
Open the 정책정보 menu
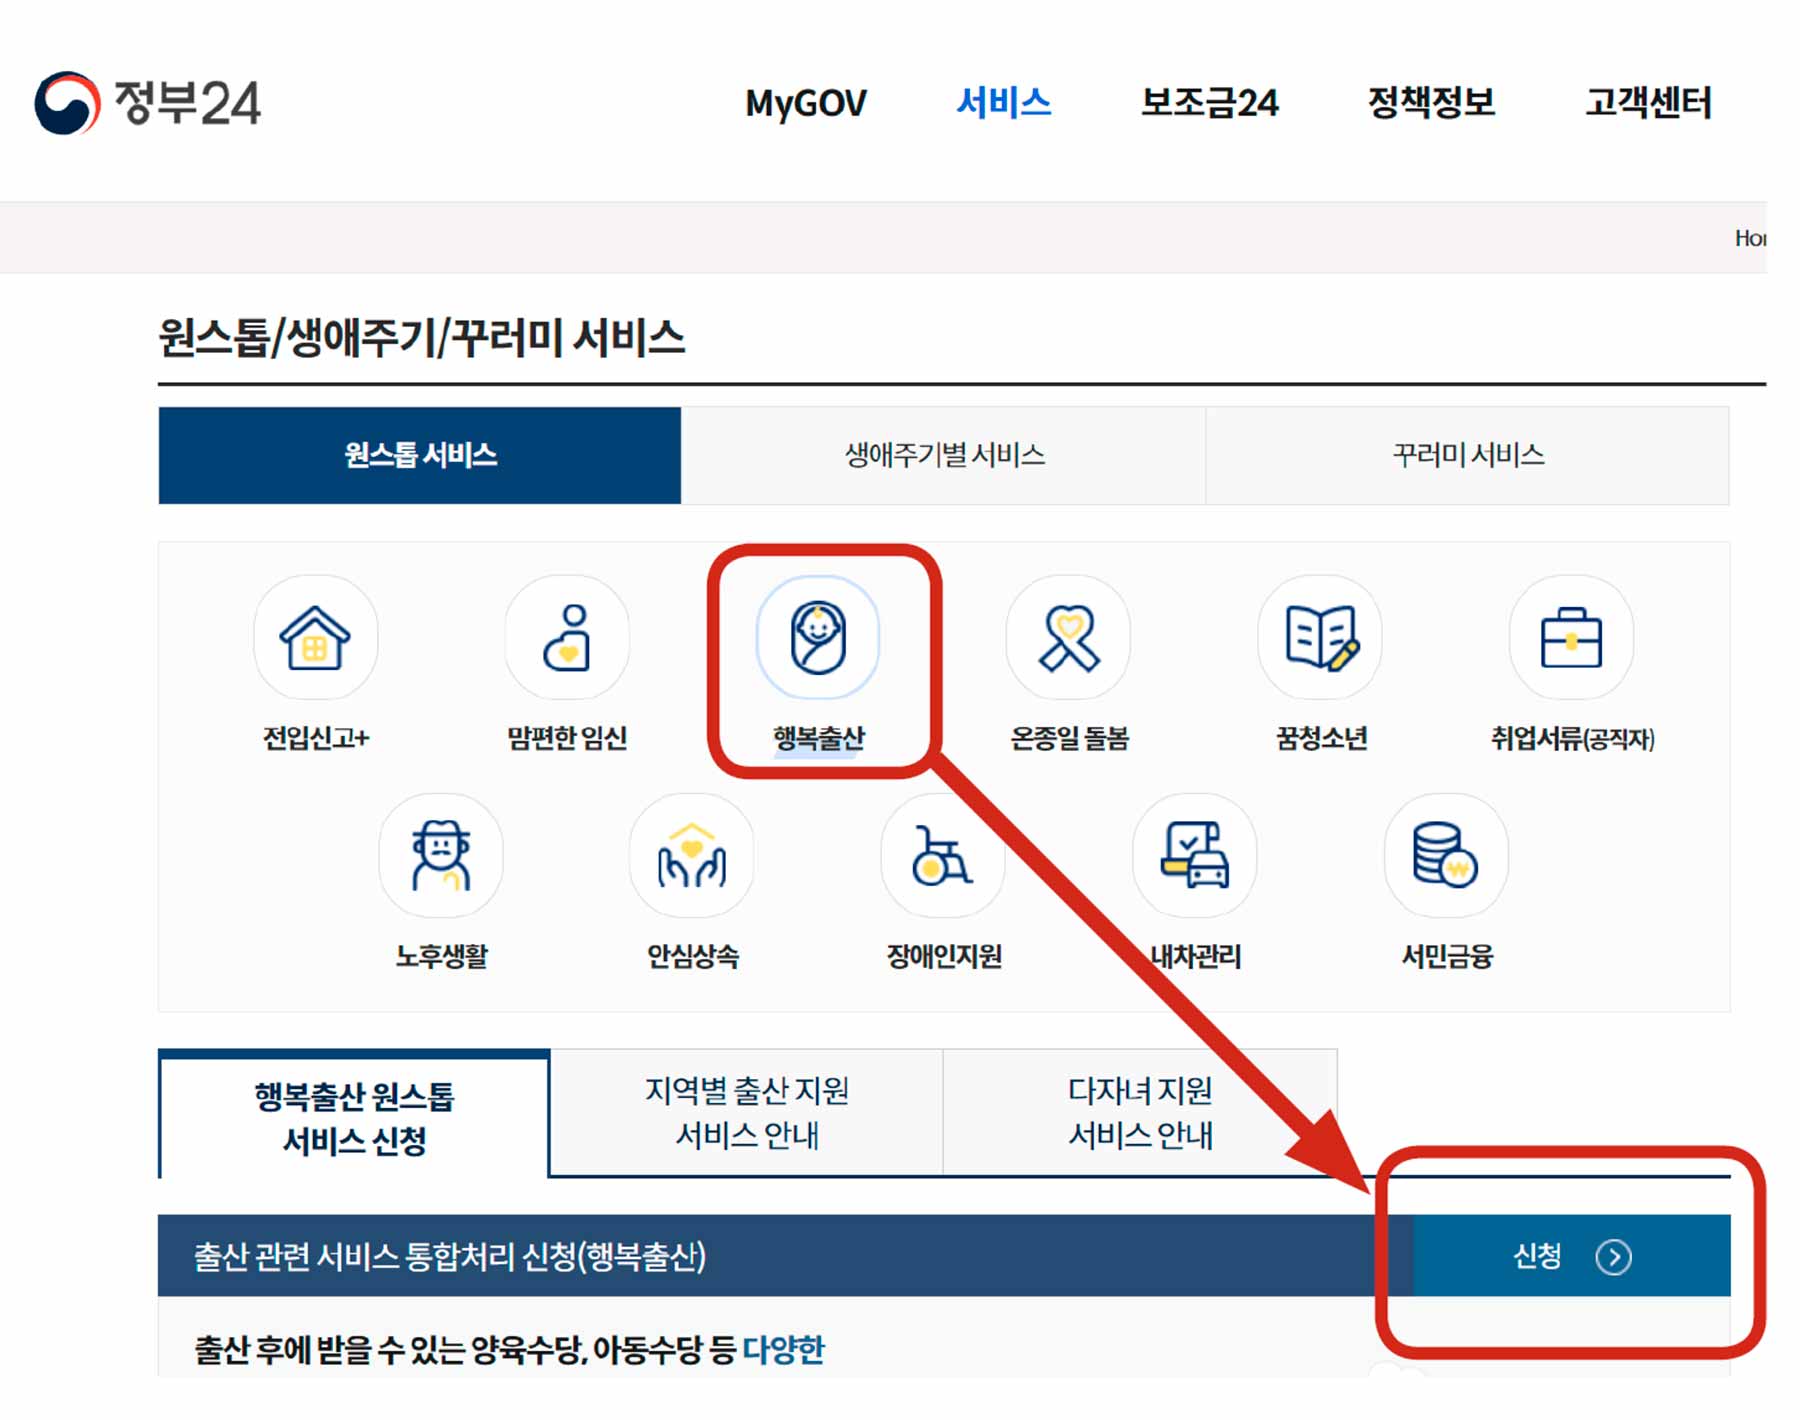point(1431,103)
